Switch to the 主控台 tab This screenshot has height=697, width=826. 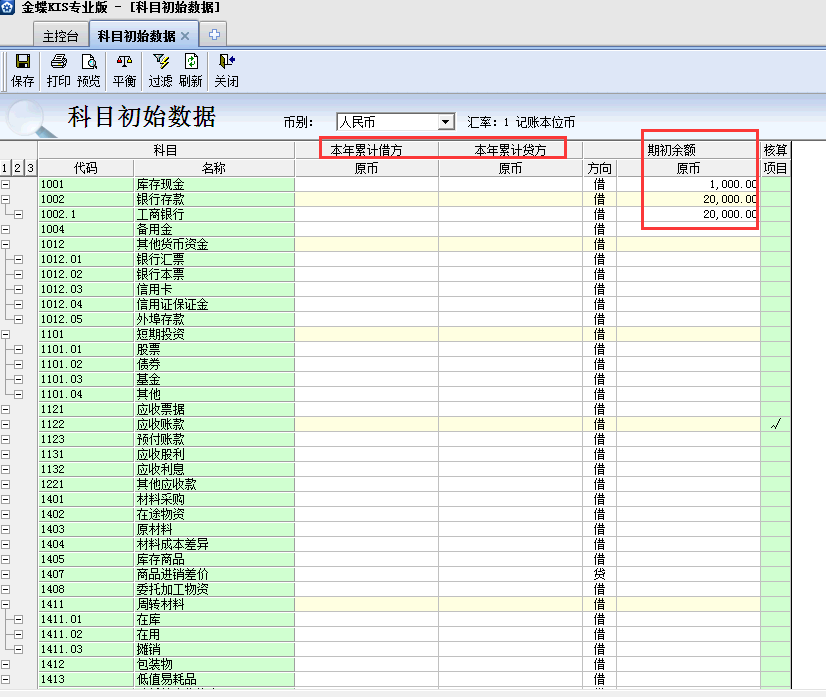coord(59,33)
